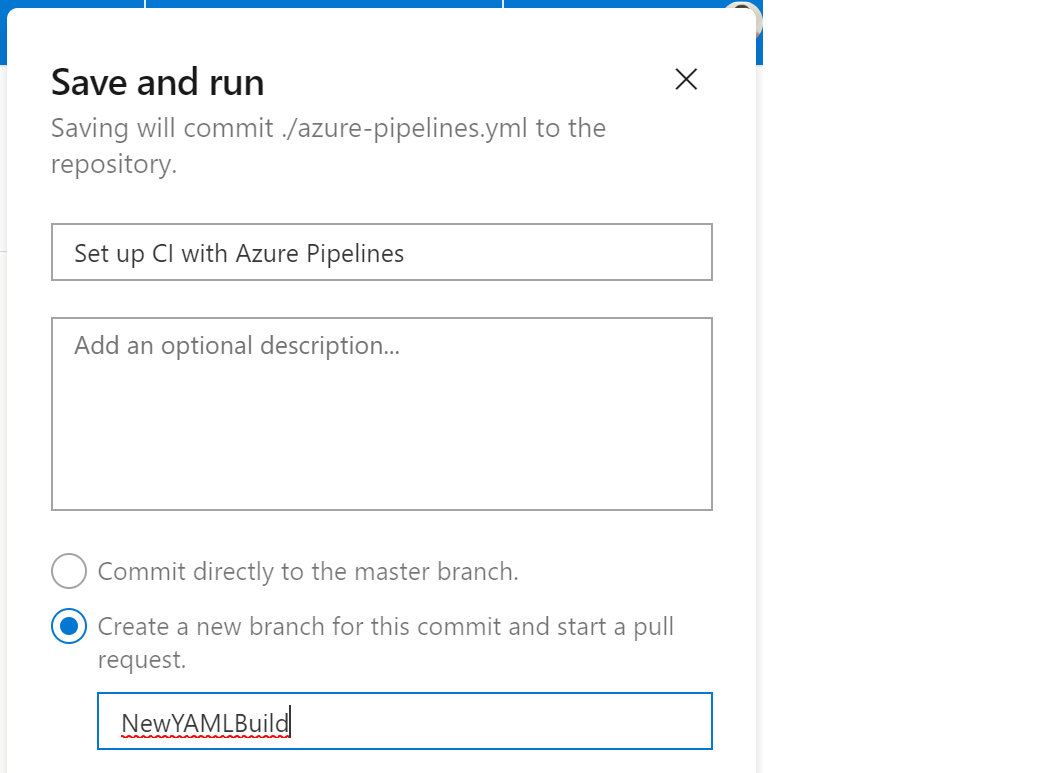Click the word 'Pipelines' in the commit message
The height and width of the screenshot is (773, 1063).
point(354,253)
